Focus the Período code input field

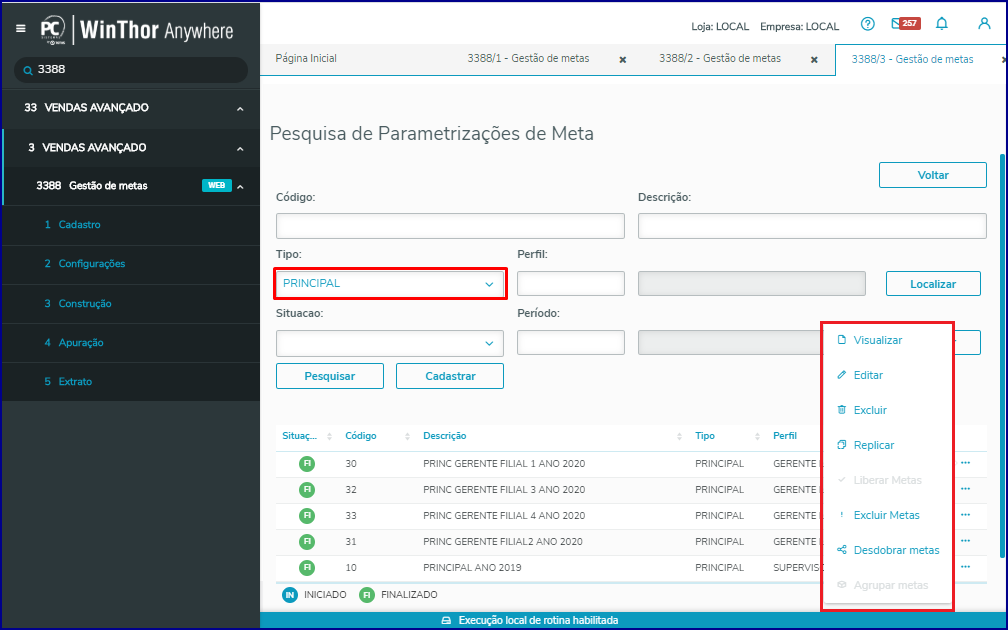[571, 343]
